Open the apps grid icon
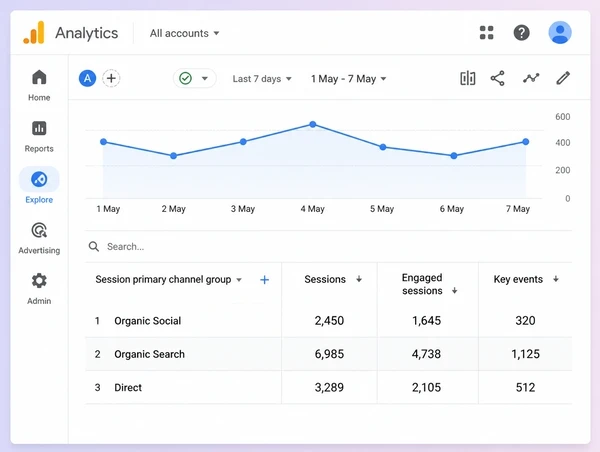The width and height of the screenshot is (600, 452). [486, 33]
